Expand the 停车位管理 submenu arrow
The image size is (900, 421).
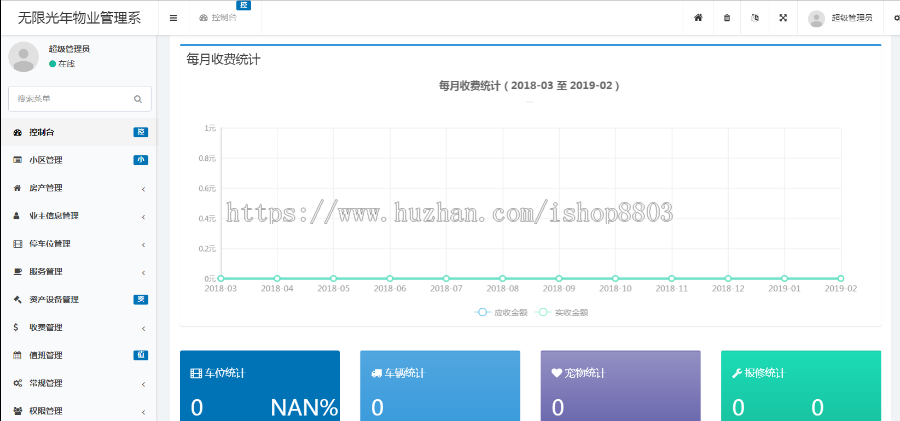[143, 245]
